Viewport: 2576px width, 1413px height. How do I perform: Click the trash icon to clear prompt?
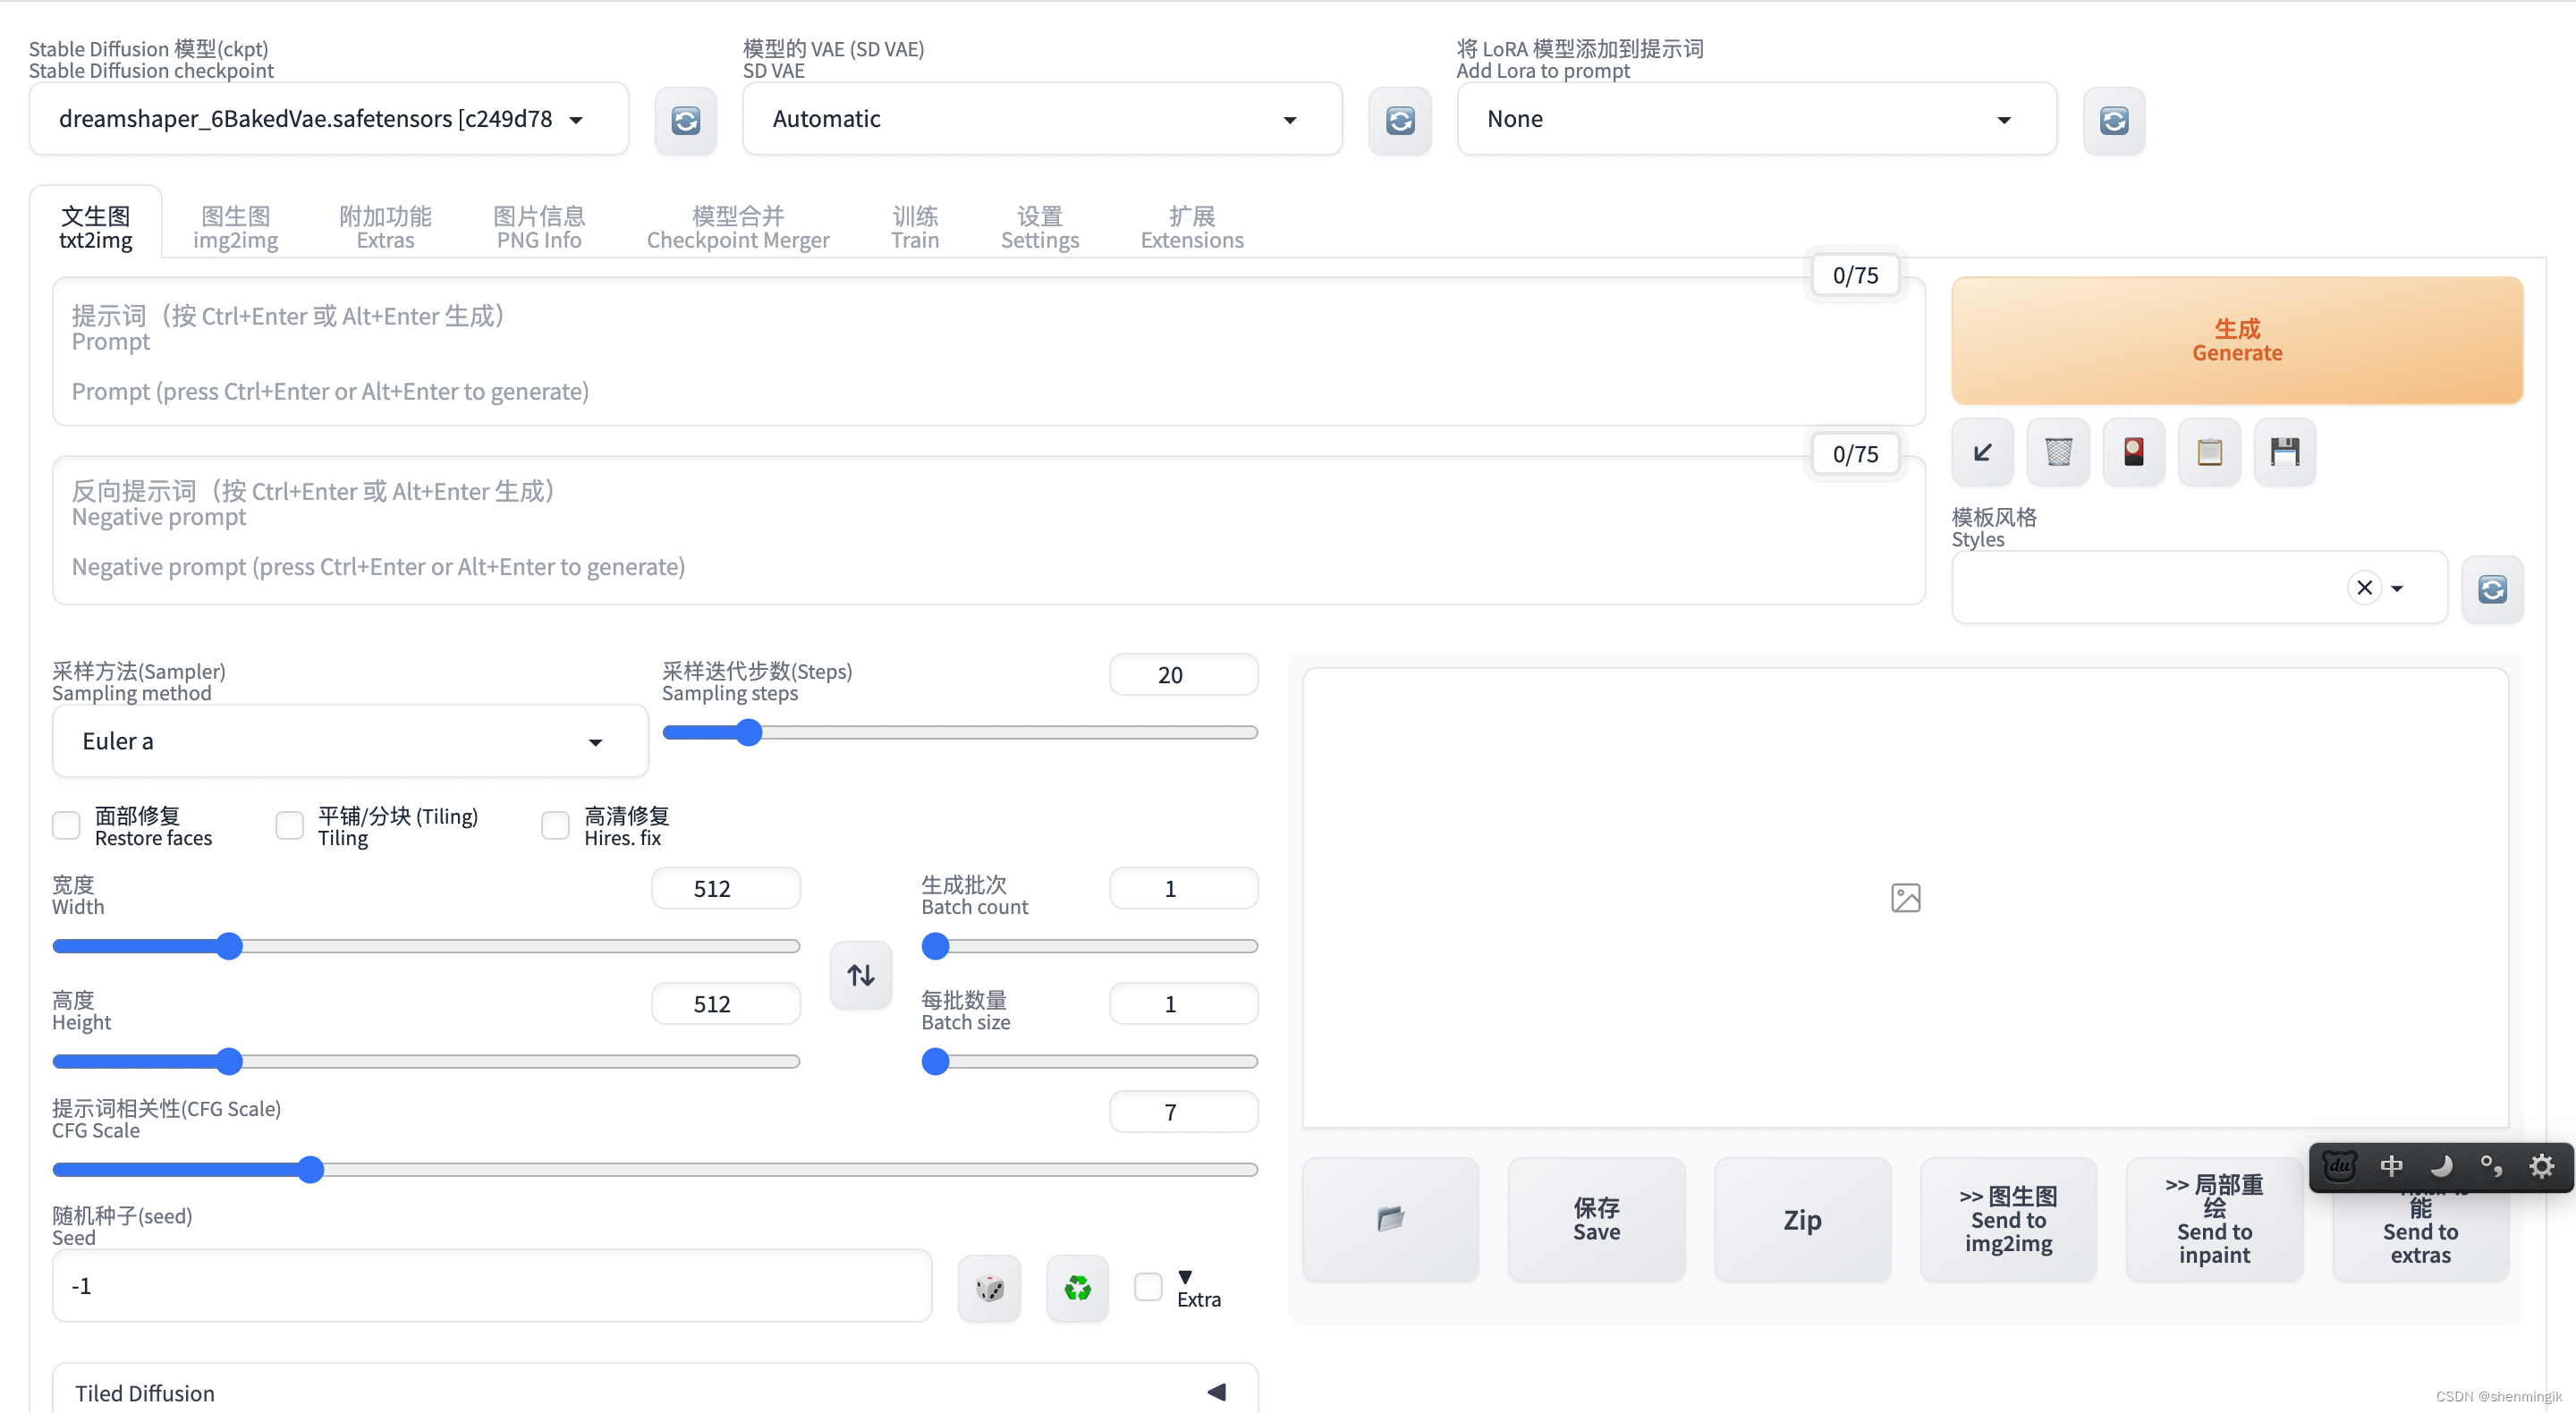tap(2058, 452)
